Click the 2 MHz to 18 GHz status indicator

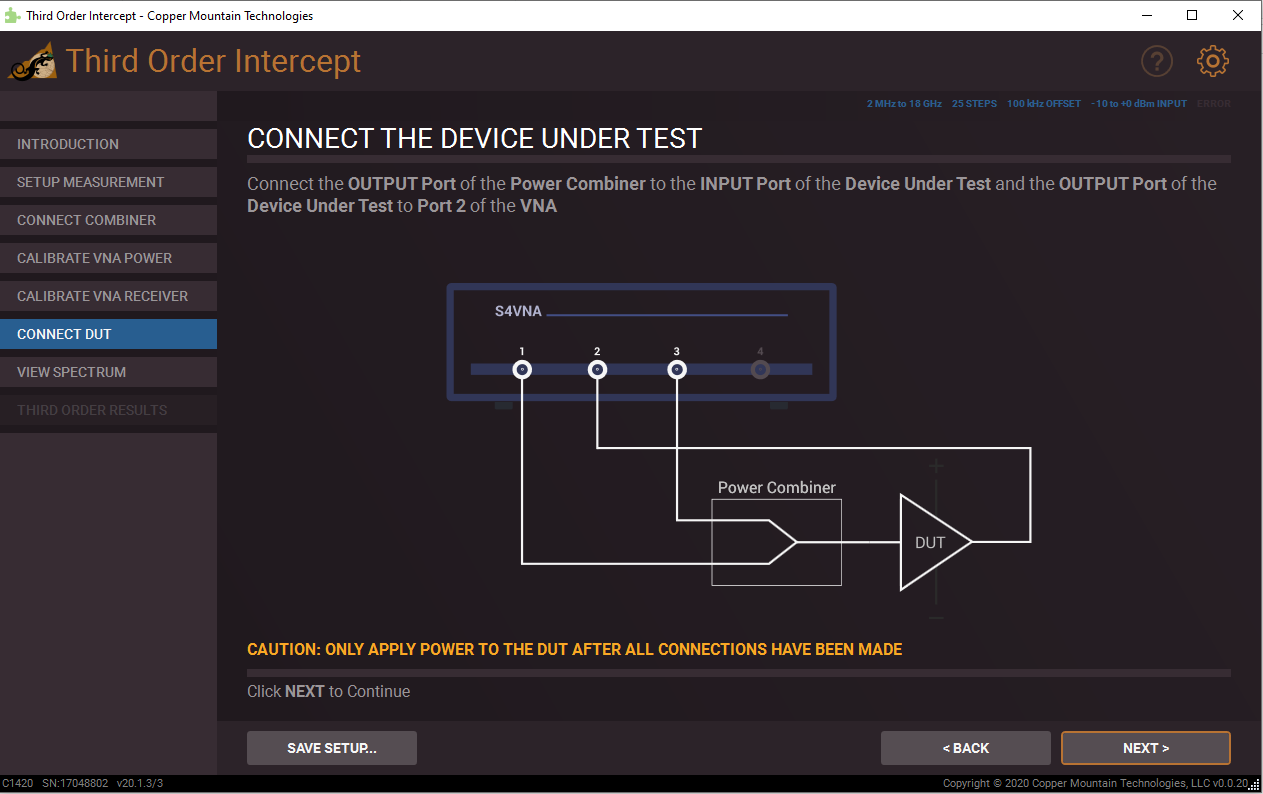[x=903, y=103]
